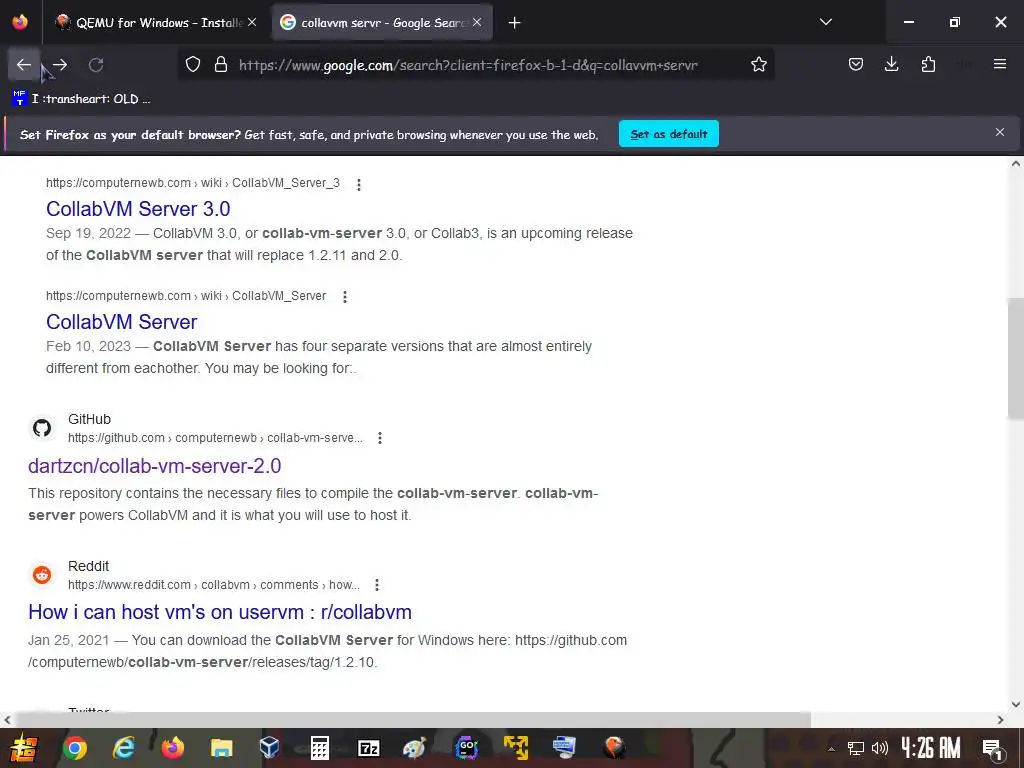The image size is (1024, 768).
Task: Show hidden system tray icons
Action: tap(831, 748)
